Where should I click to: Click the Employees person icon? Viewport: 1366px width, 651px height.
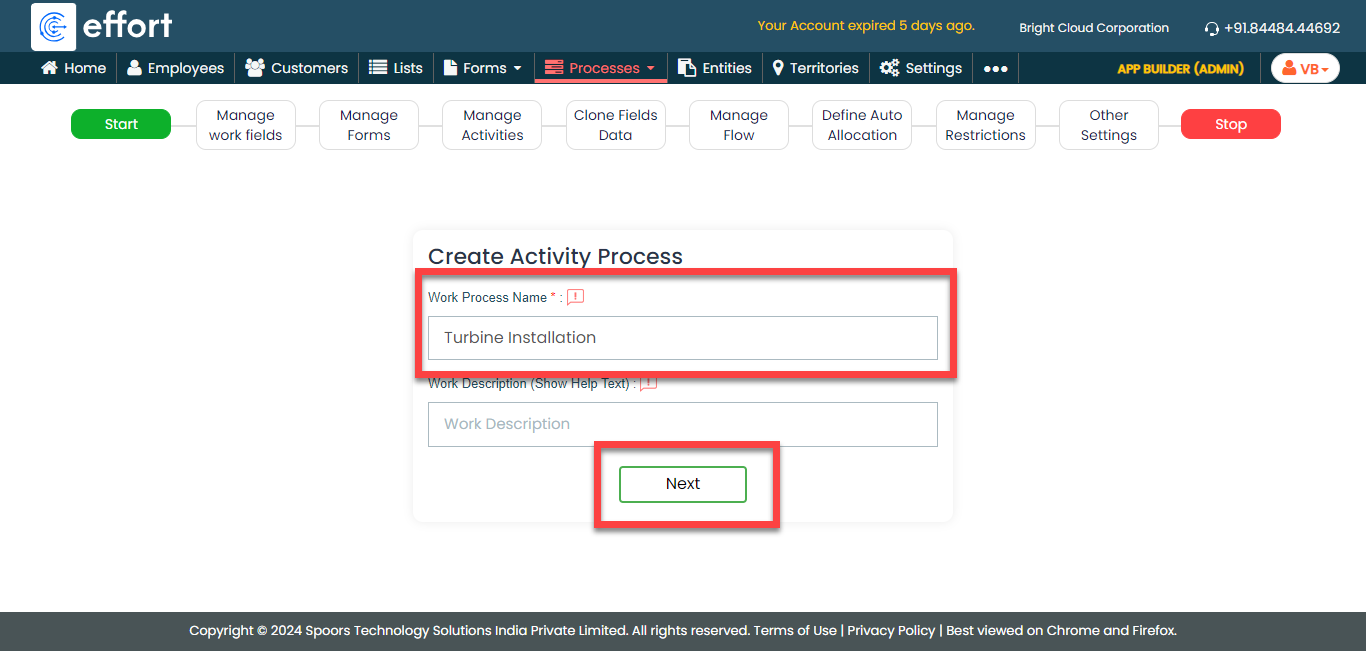point(135,68)
